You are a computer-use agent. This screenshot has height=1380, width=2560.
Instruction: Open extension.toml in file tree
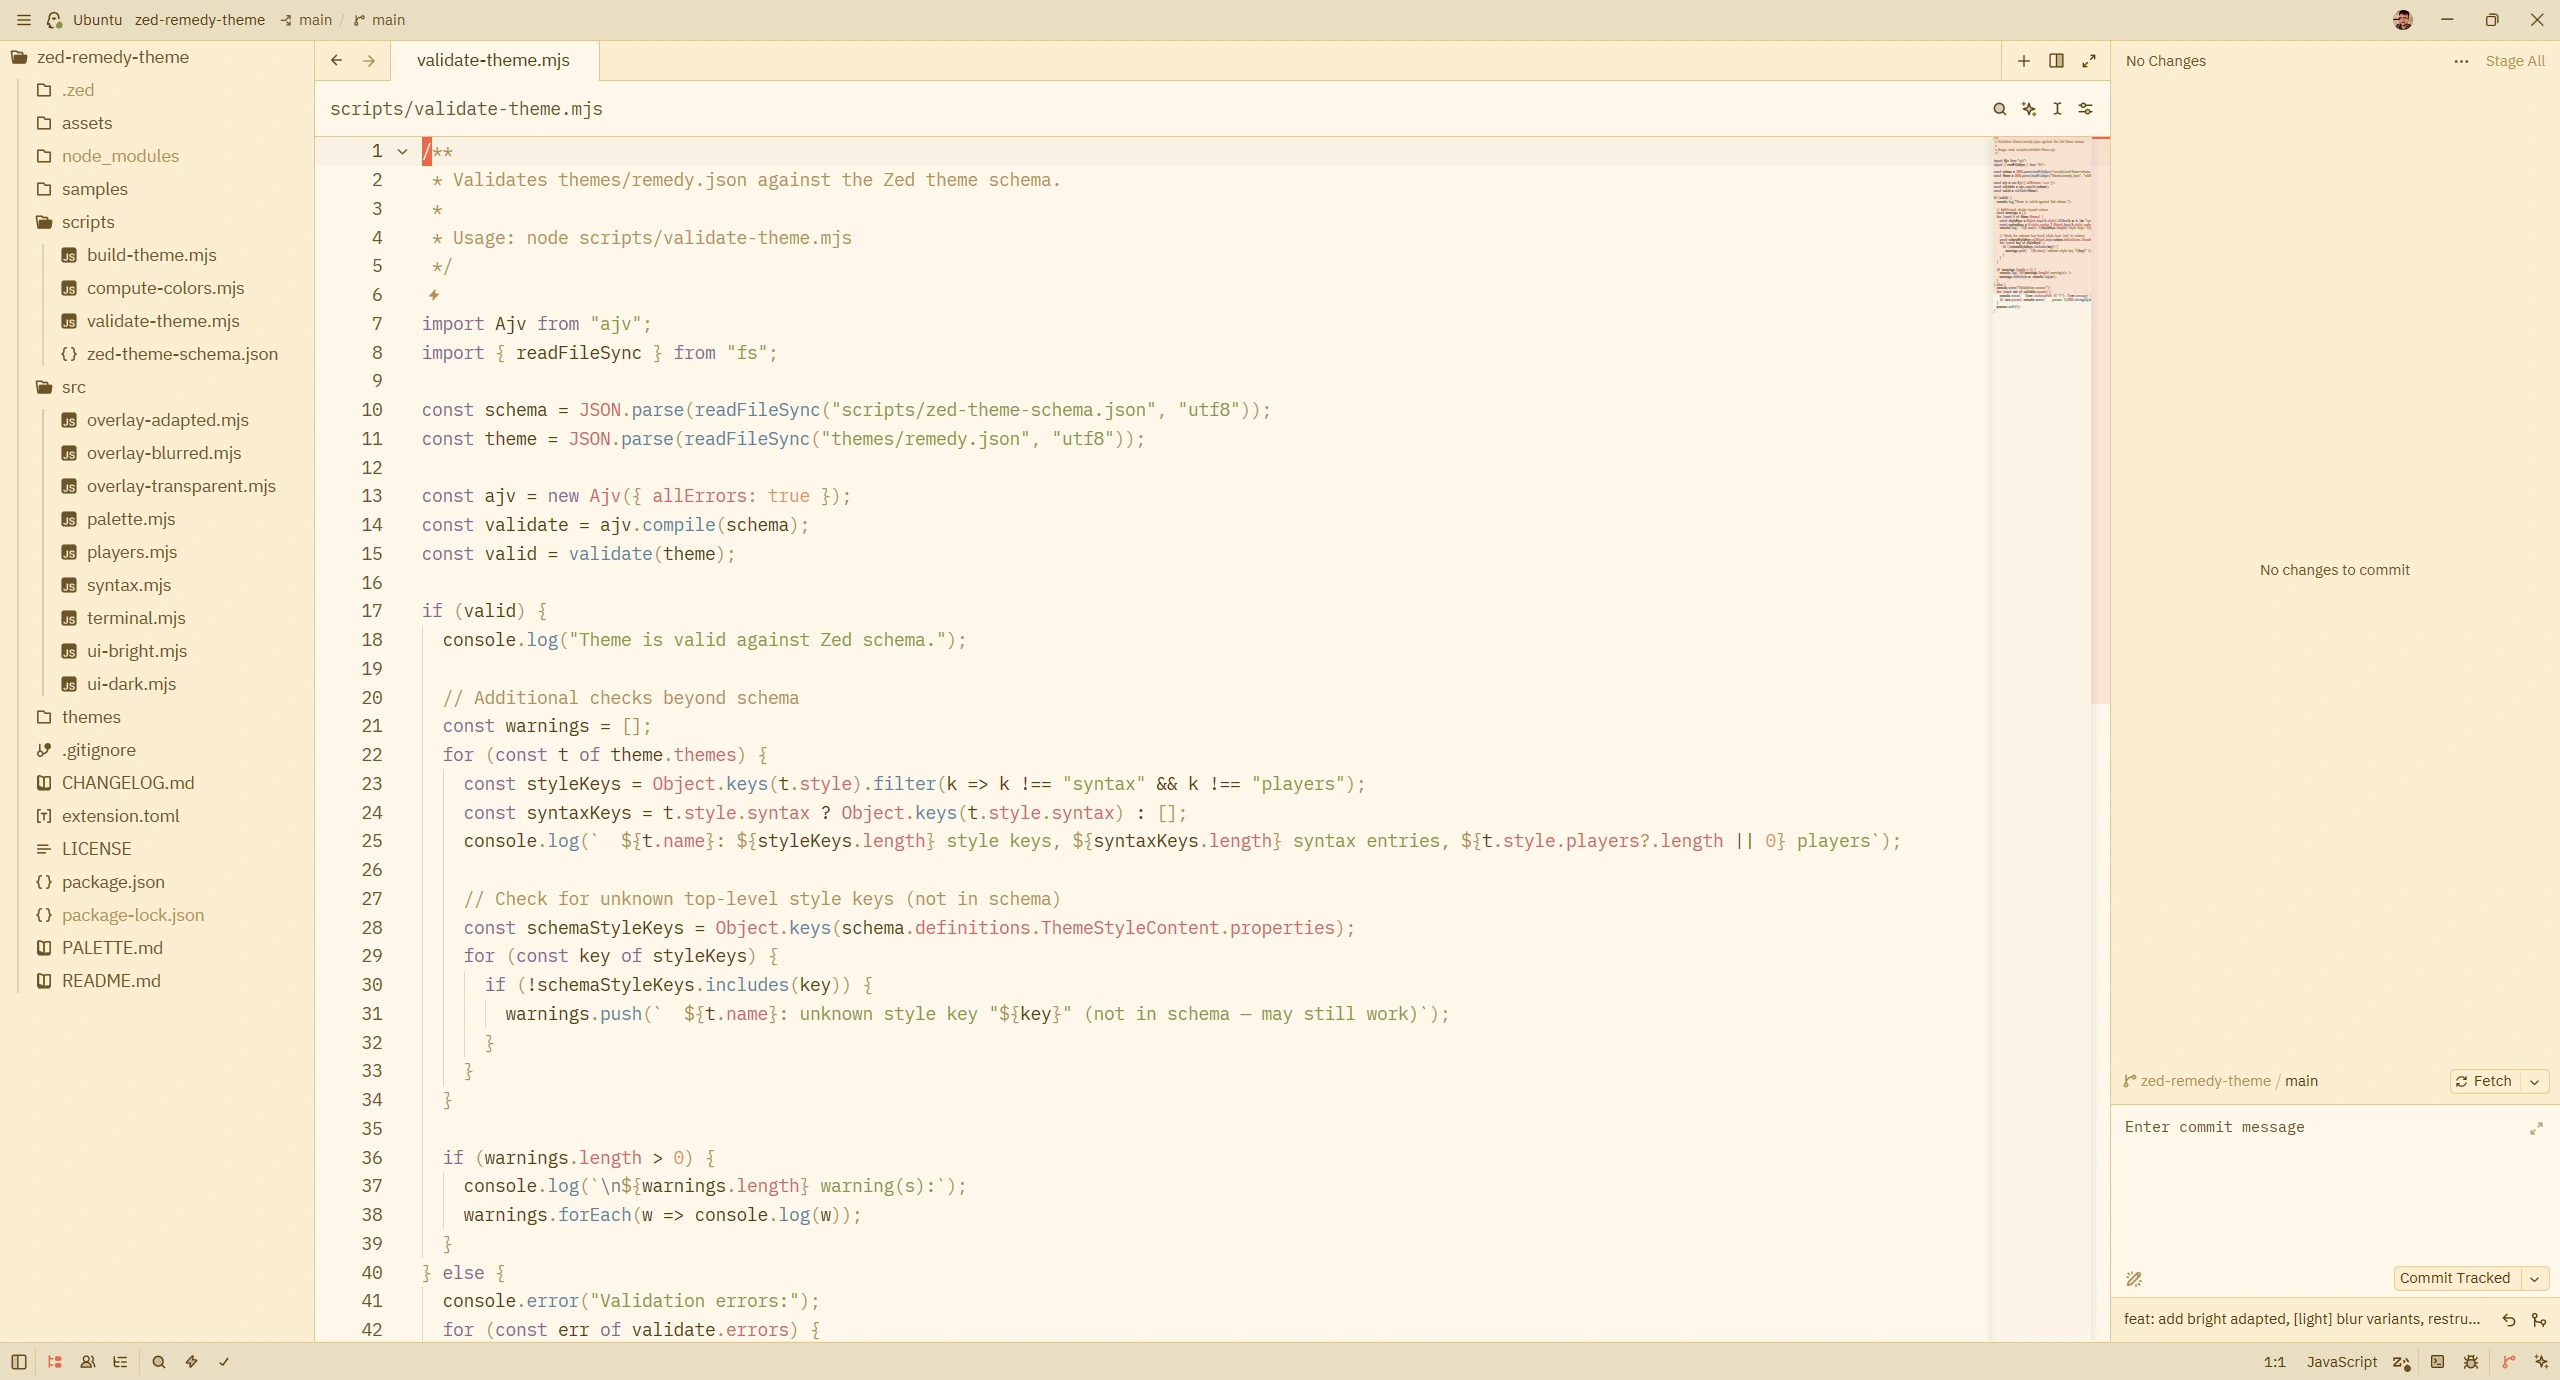(157, 816)
